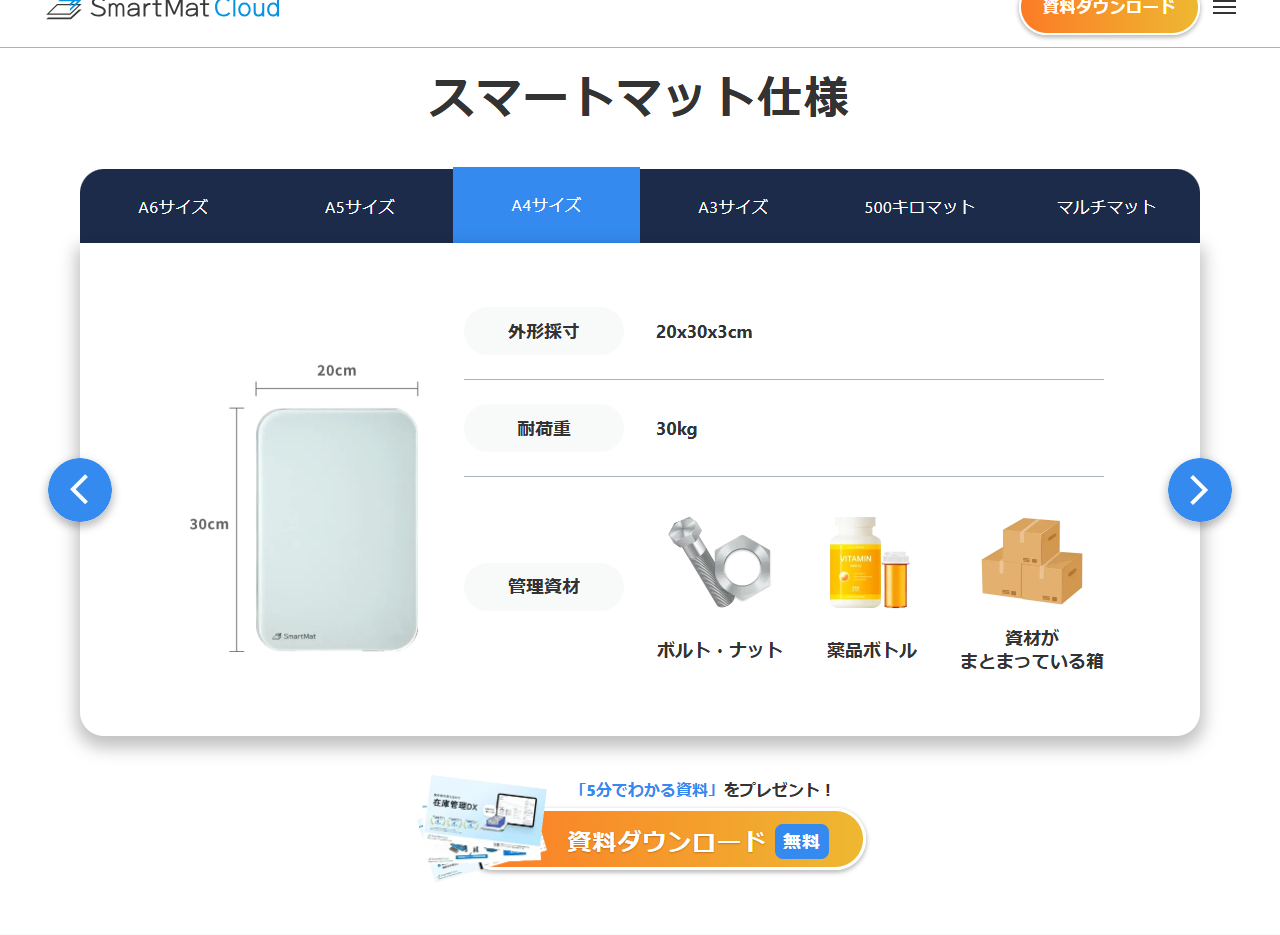Click the 耐荷重 label
This screenshot has height=935, width=1280.
(544, 428)
